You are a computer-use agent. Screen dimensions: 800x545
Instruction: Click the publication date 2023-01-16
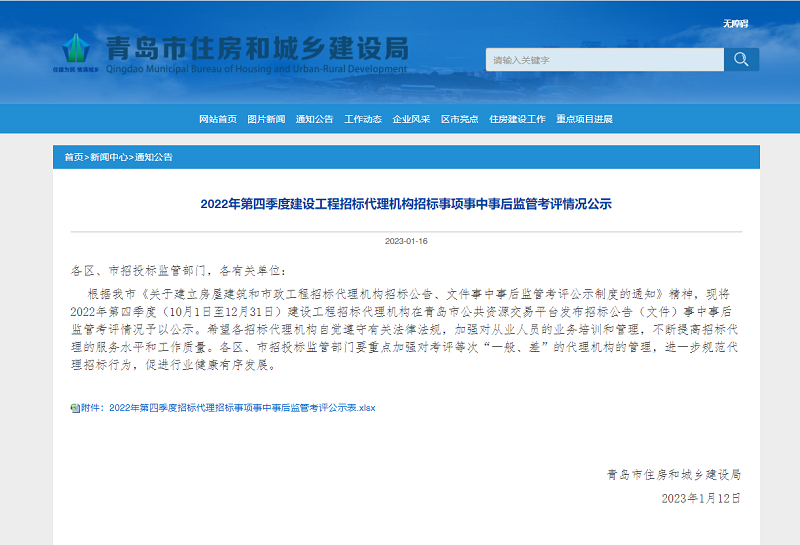406,241
